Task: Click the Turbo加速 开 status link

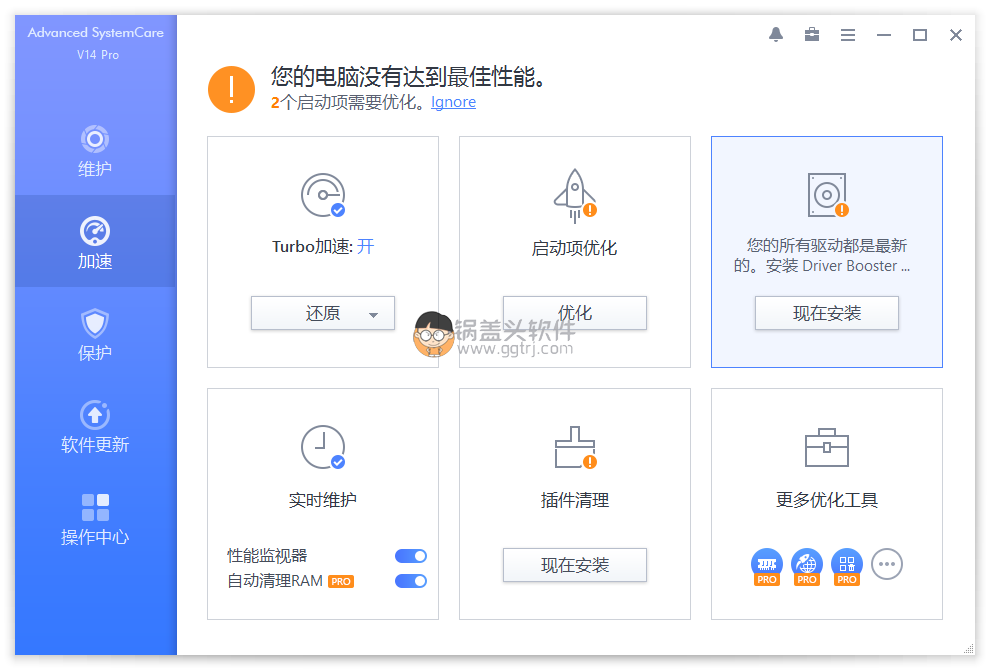Action: [366, 246]
